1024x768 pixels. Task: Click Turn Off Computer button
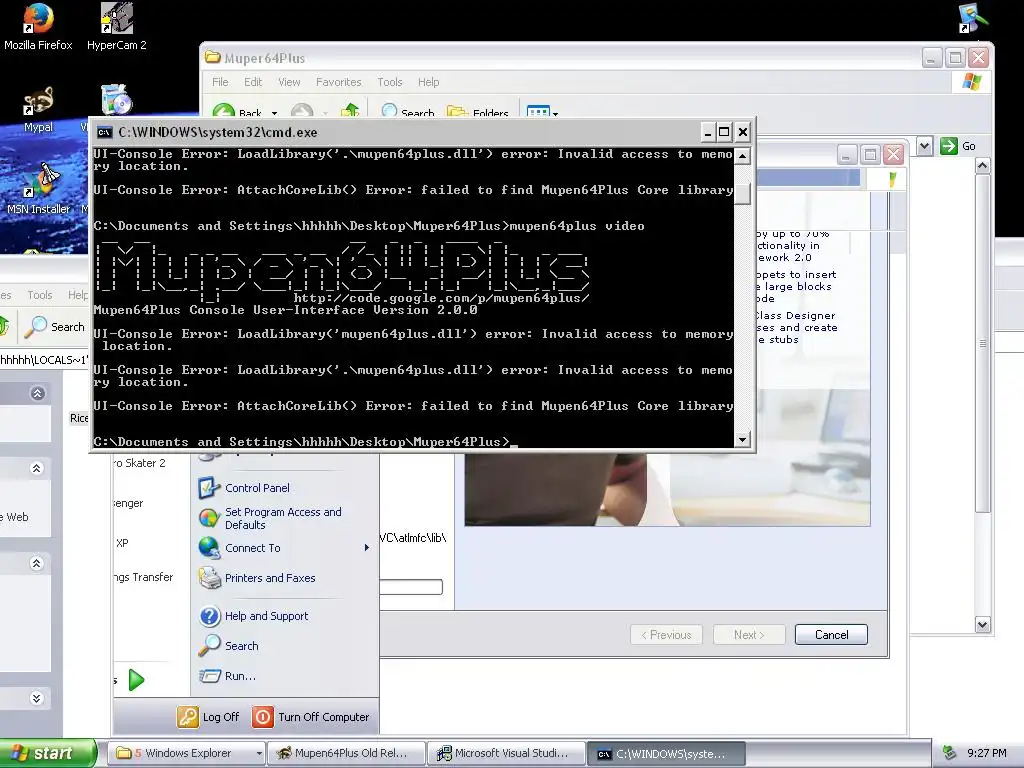pos(311,717)
